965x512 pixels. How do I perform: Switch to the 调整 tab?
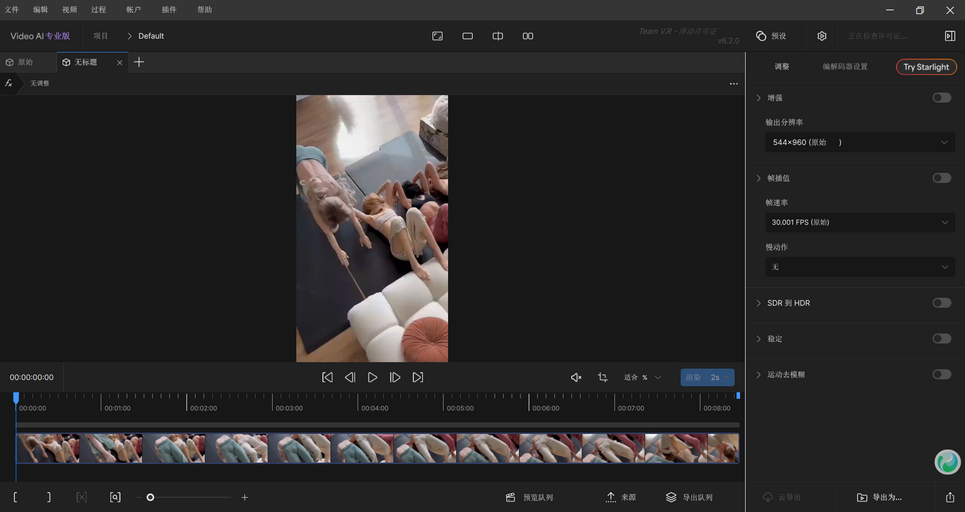coord(782,66)
